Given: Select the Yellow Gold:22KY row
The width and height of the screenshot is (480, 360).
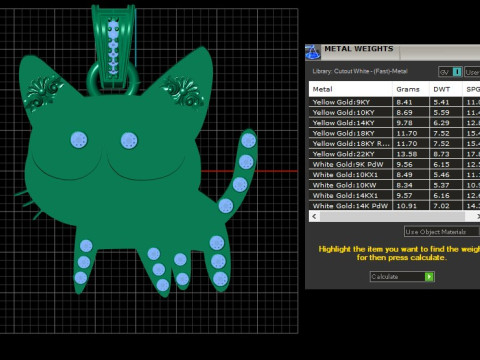Looking at the screenshot, I should pos(394,154).
